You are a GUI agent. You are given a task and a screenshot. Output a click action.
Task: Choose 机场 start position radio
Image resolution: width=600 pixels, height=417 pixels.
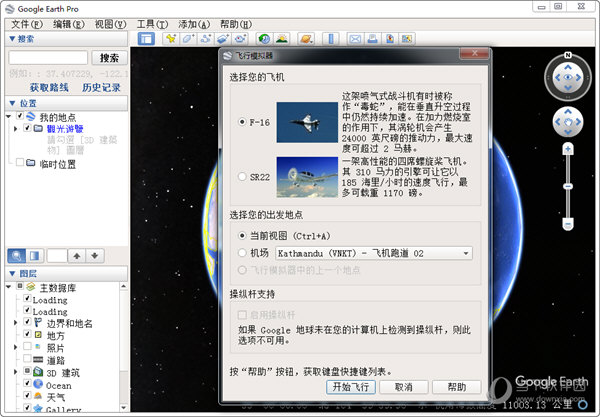point(242,252)
